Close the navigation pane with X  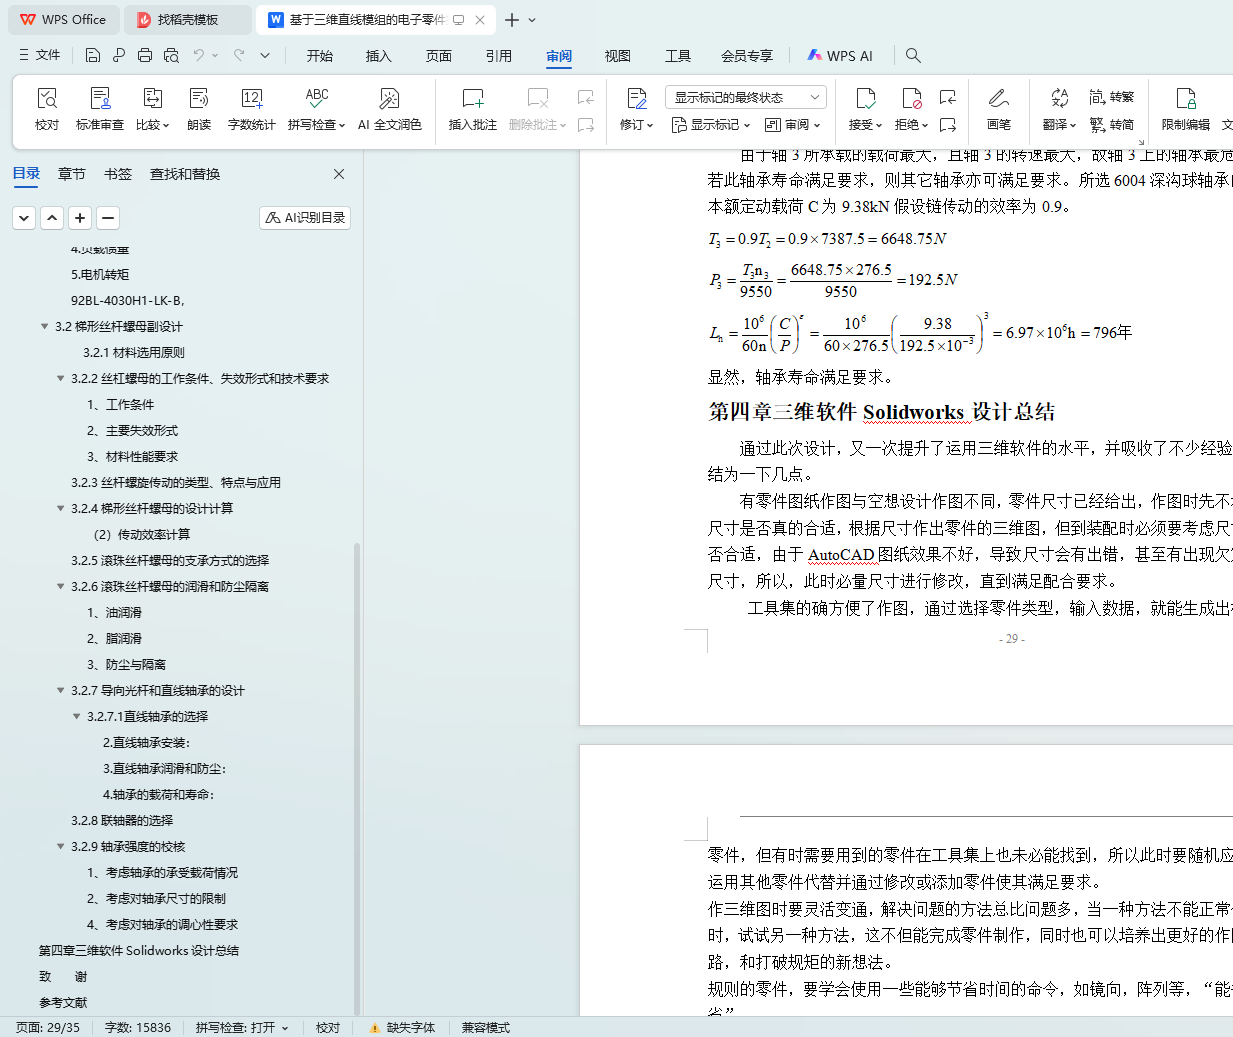[339, 174]
